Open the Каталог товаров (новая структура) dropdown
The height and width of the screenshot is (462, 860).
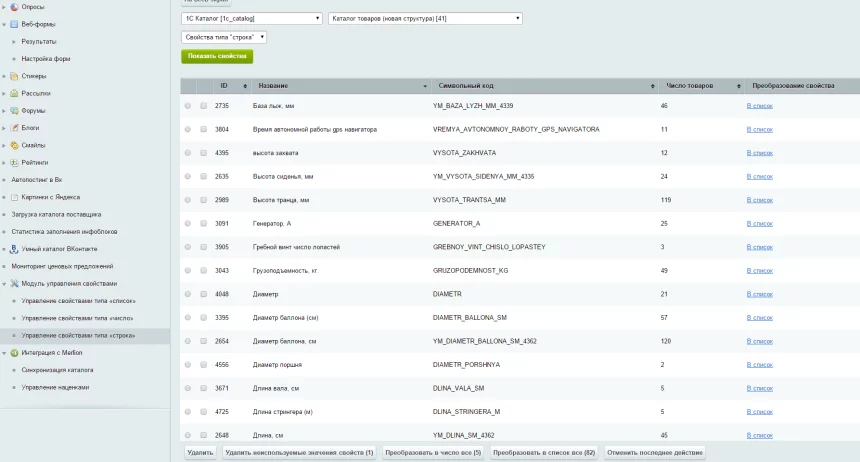click(x=425, y=18)
